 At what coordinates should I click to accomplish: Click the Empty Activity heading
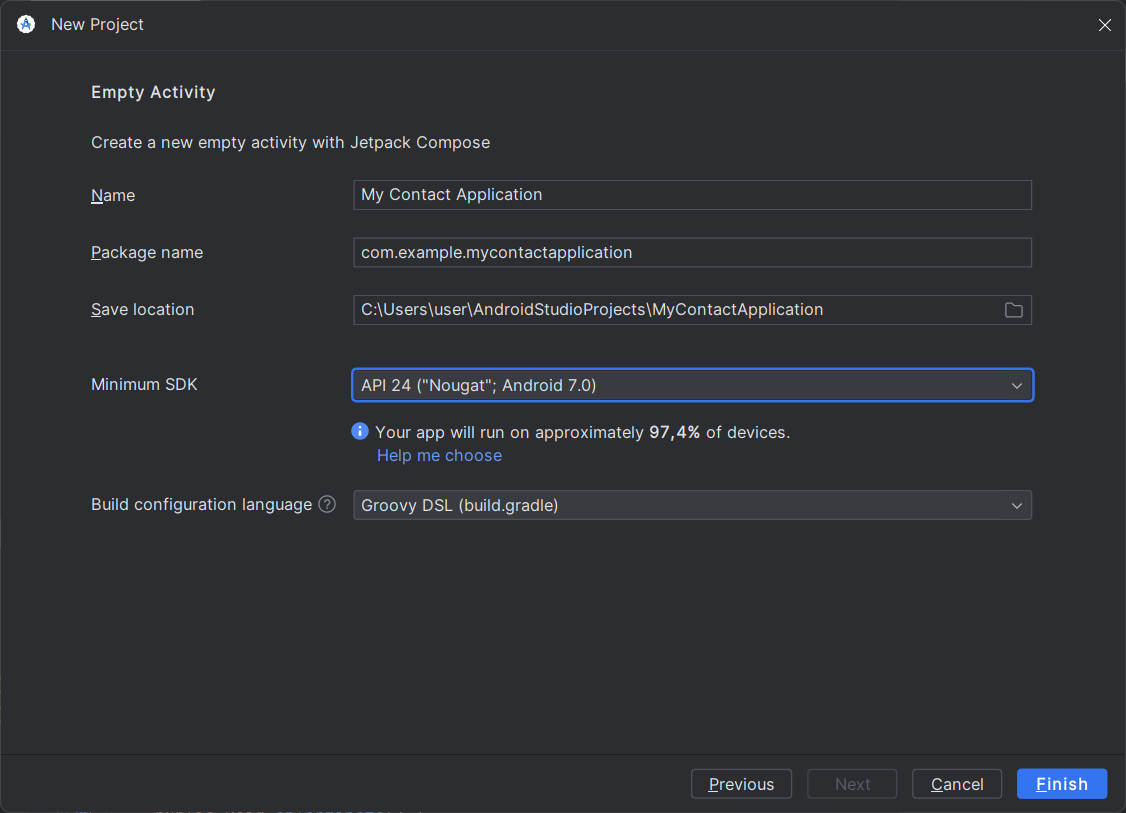point(153,92)
